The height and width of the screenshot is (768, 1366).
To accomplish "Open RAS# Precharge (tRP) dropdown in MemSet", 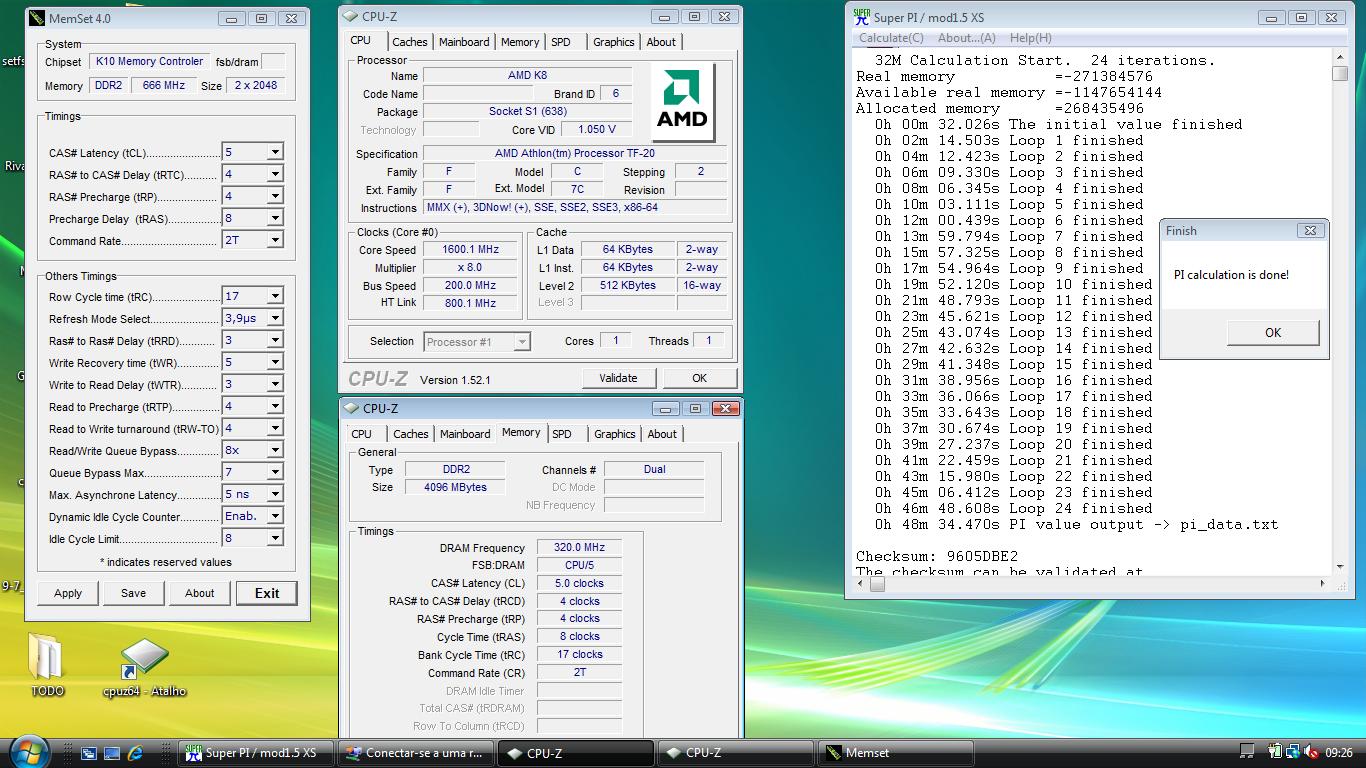I will (x=252, y=196).
